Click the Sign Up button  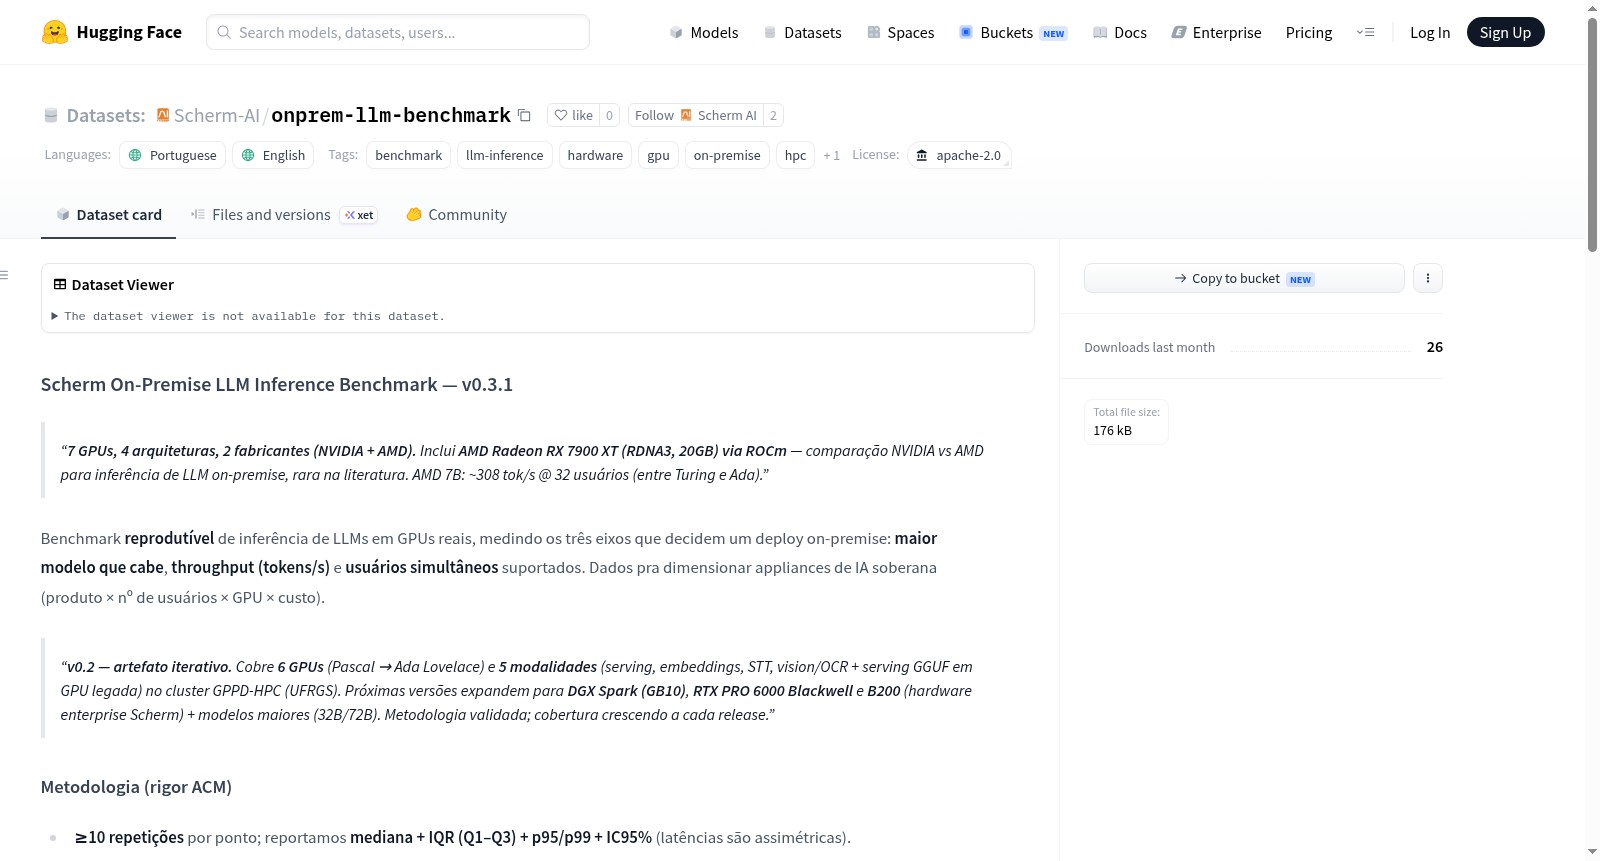tap(1505, 32)
